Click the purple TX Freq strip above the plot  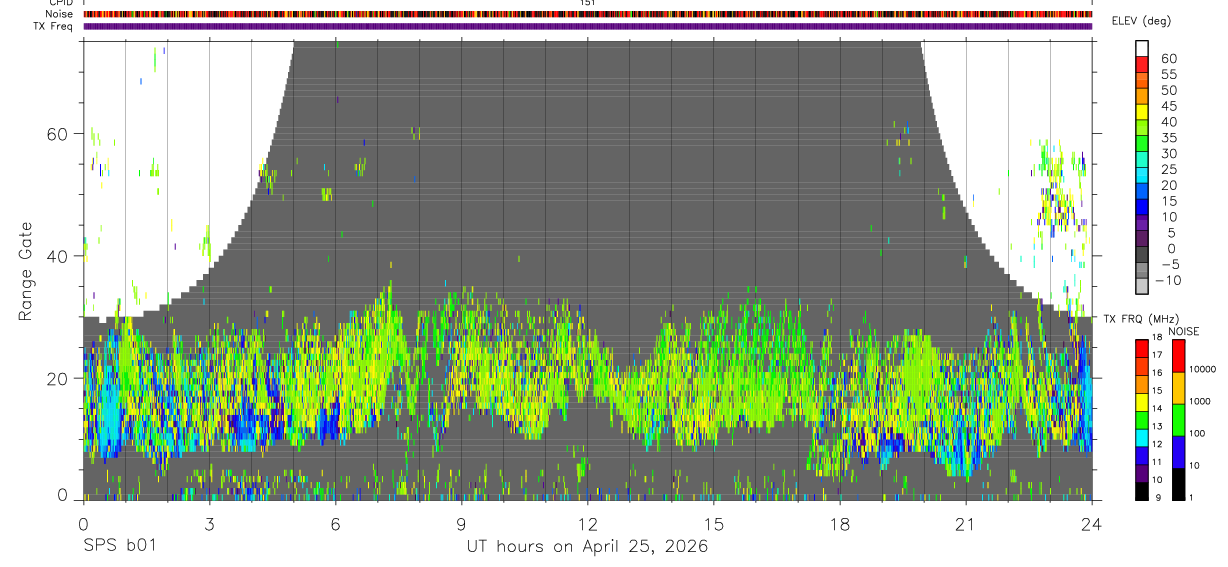(x=587, y=26)
